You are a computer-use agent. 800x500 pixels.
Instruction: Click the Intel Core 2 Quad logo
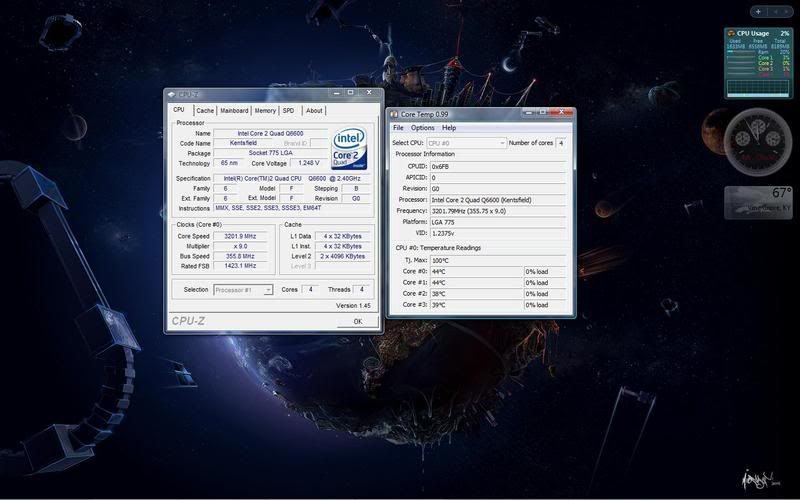[x=349, y=148]
